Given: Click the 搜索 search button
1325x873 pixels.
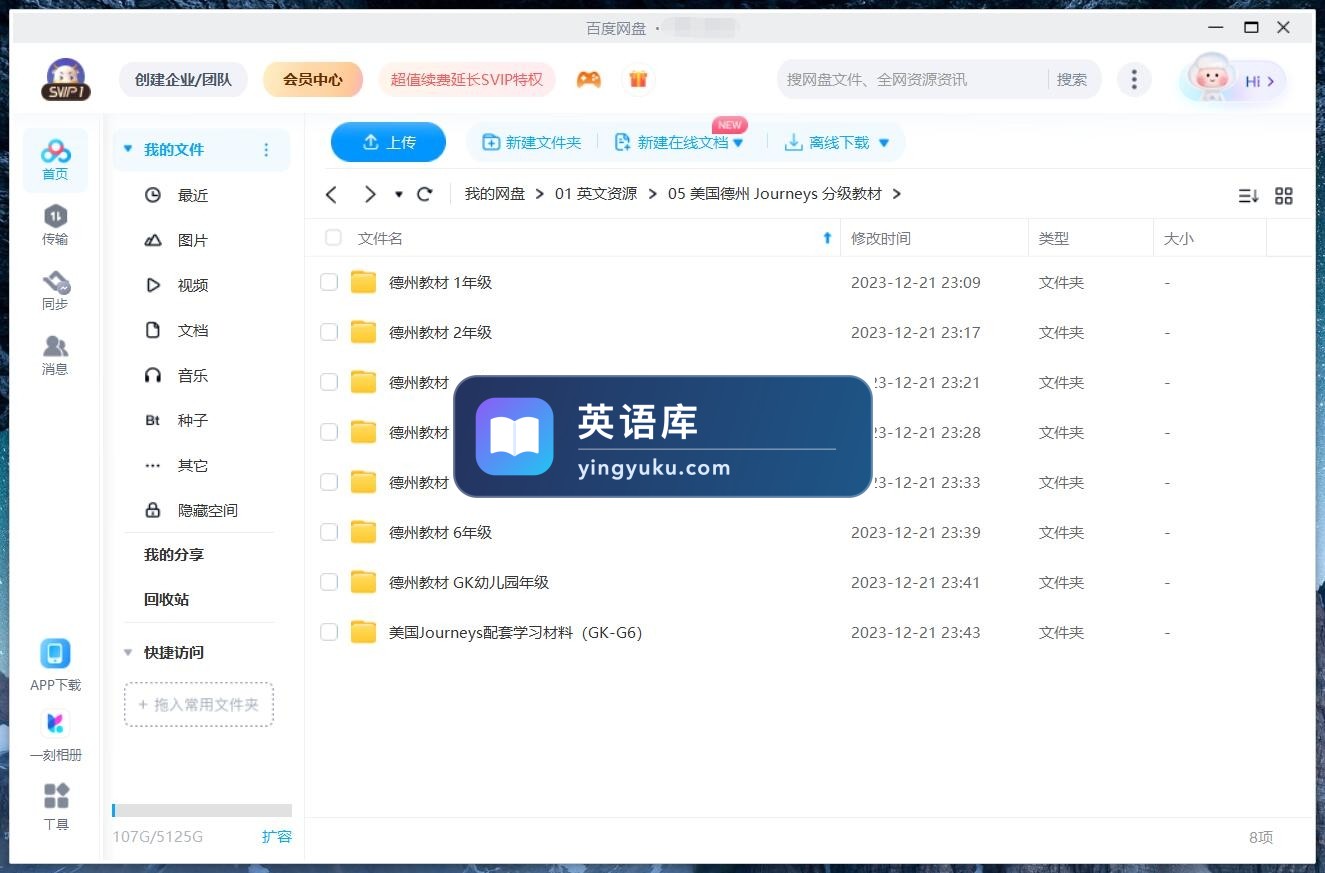Looking at the screenshot, I should (1072, 79).
